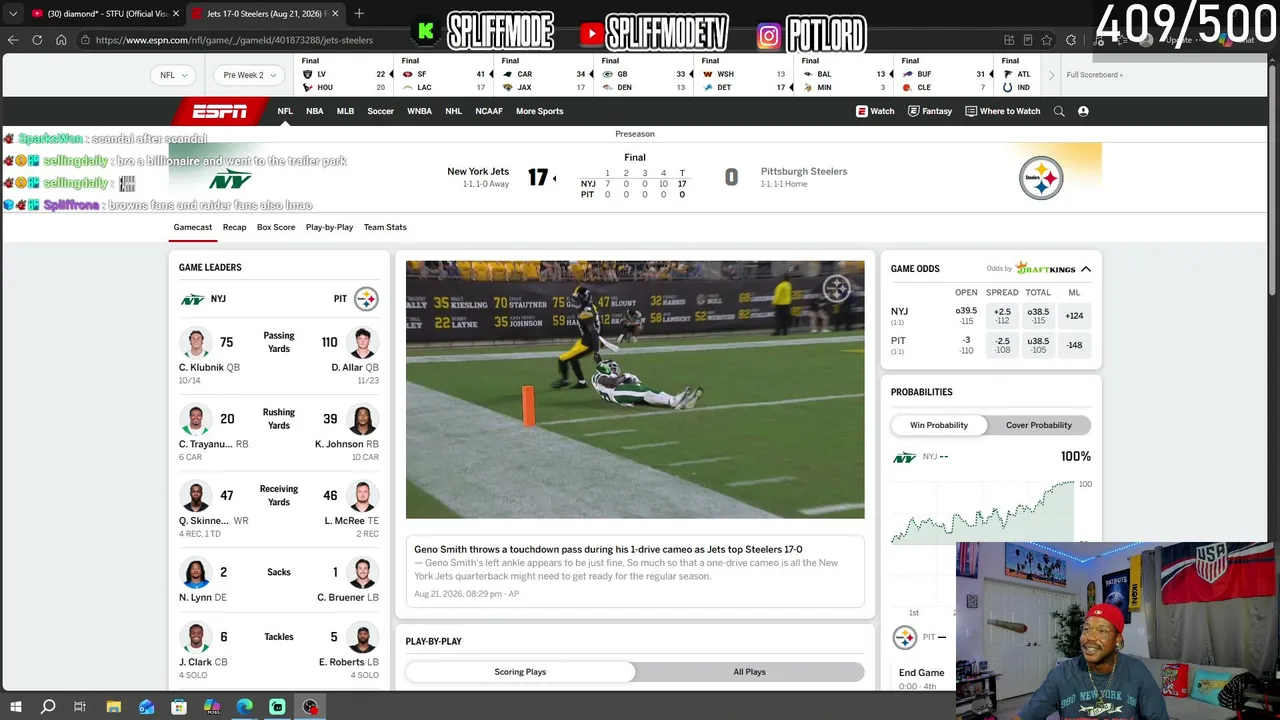1280x720 pixels.
Task: Open the Where to Watch link
Action: click(1003, 111)
